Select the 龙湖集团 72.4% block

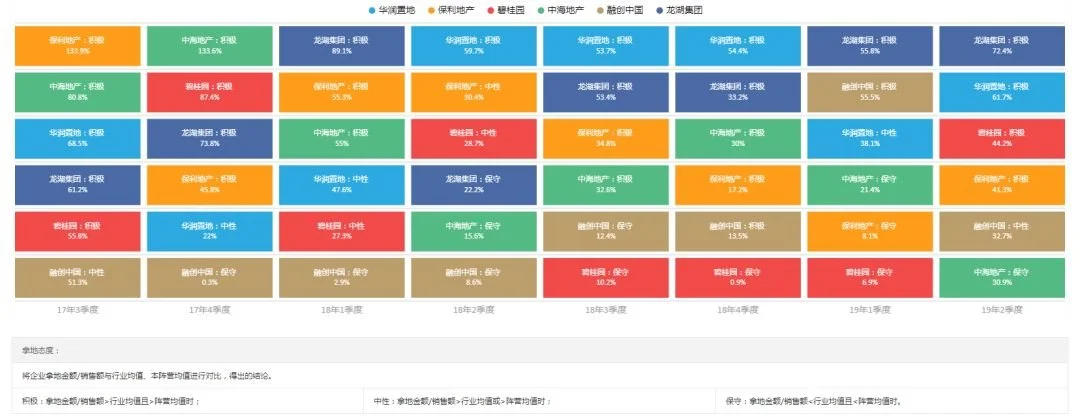(x=1002, y=46)
